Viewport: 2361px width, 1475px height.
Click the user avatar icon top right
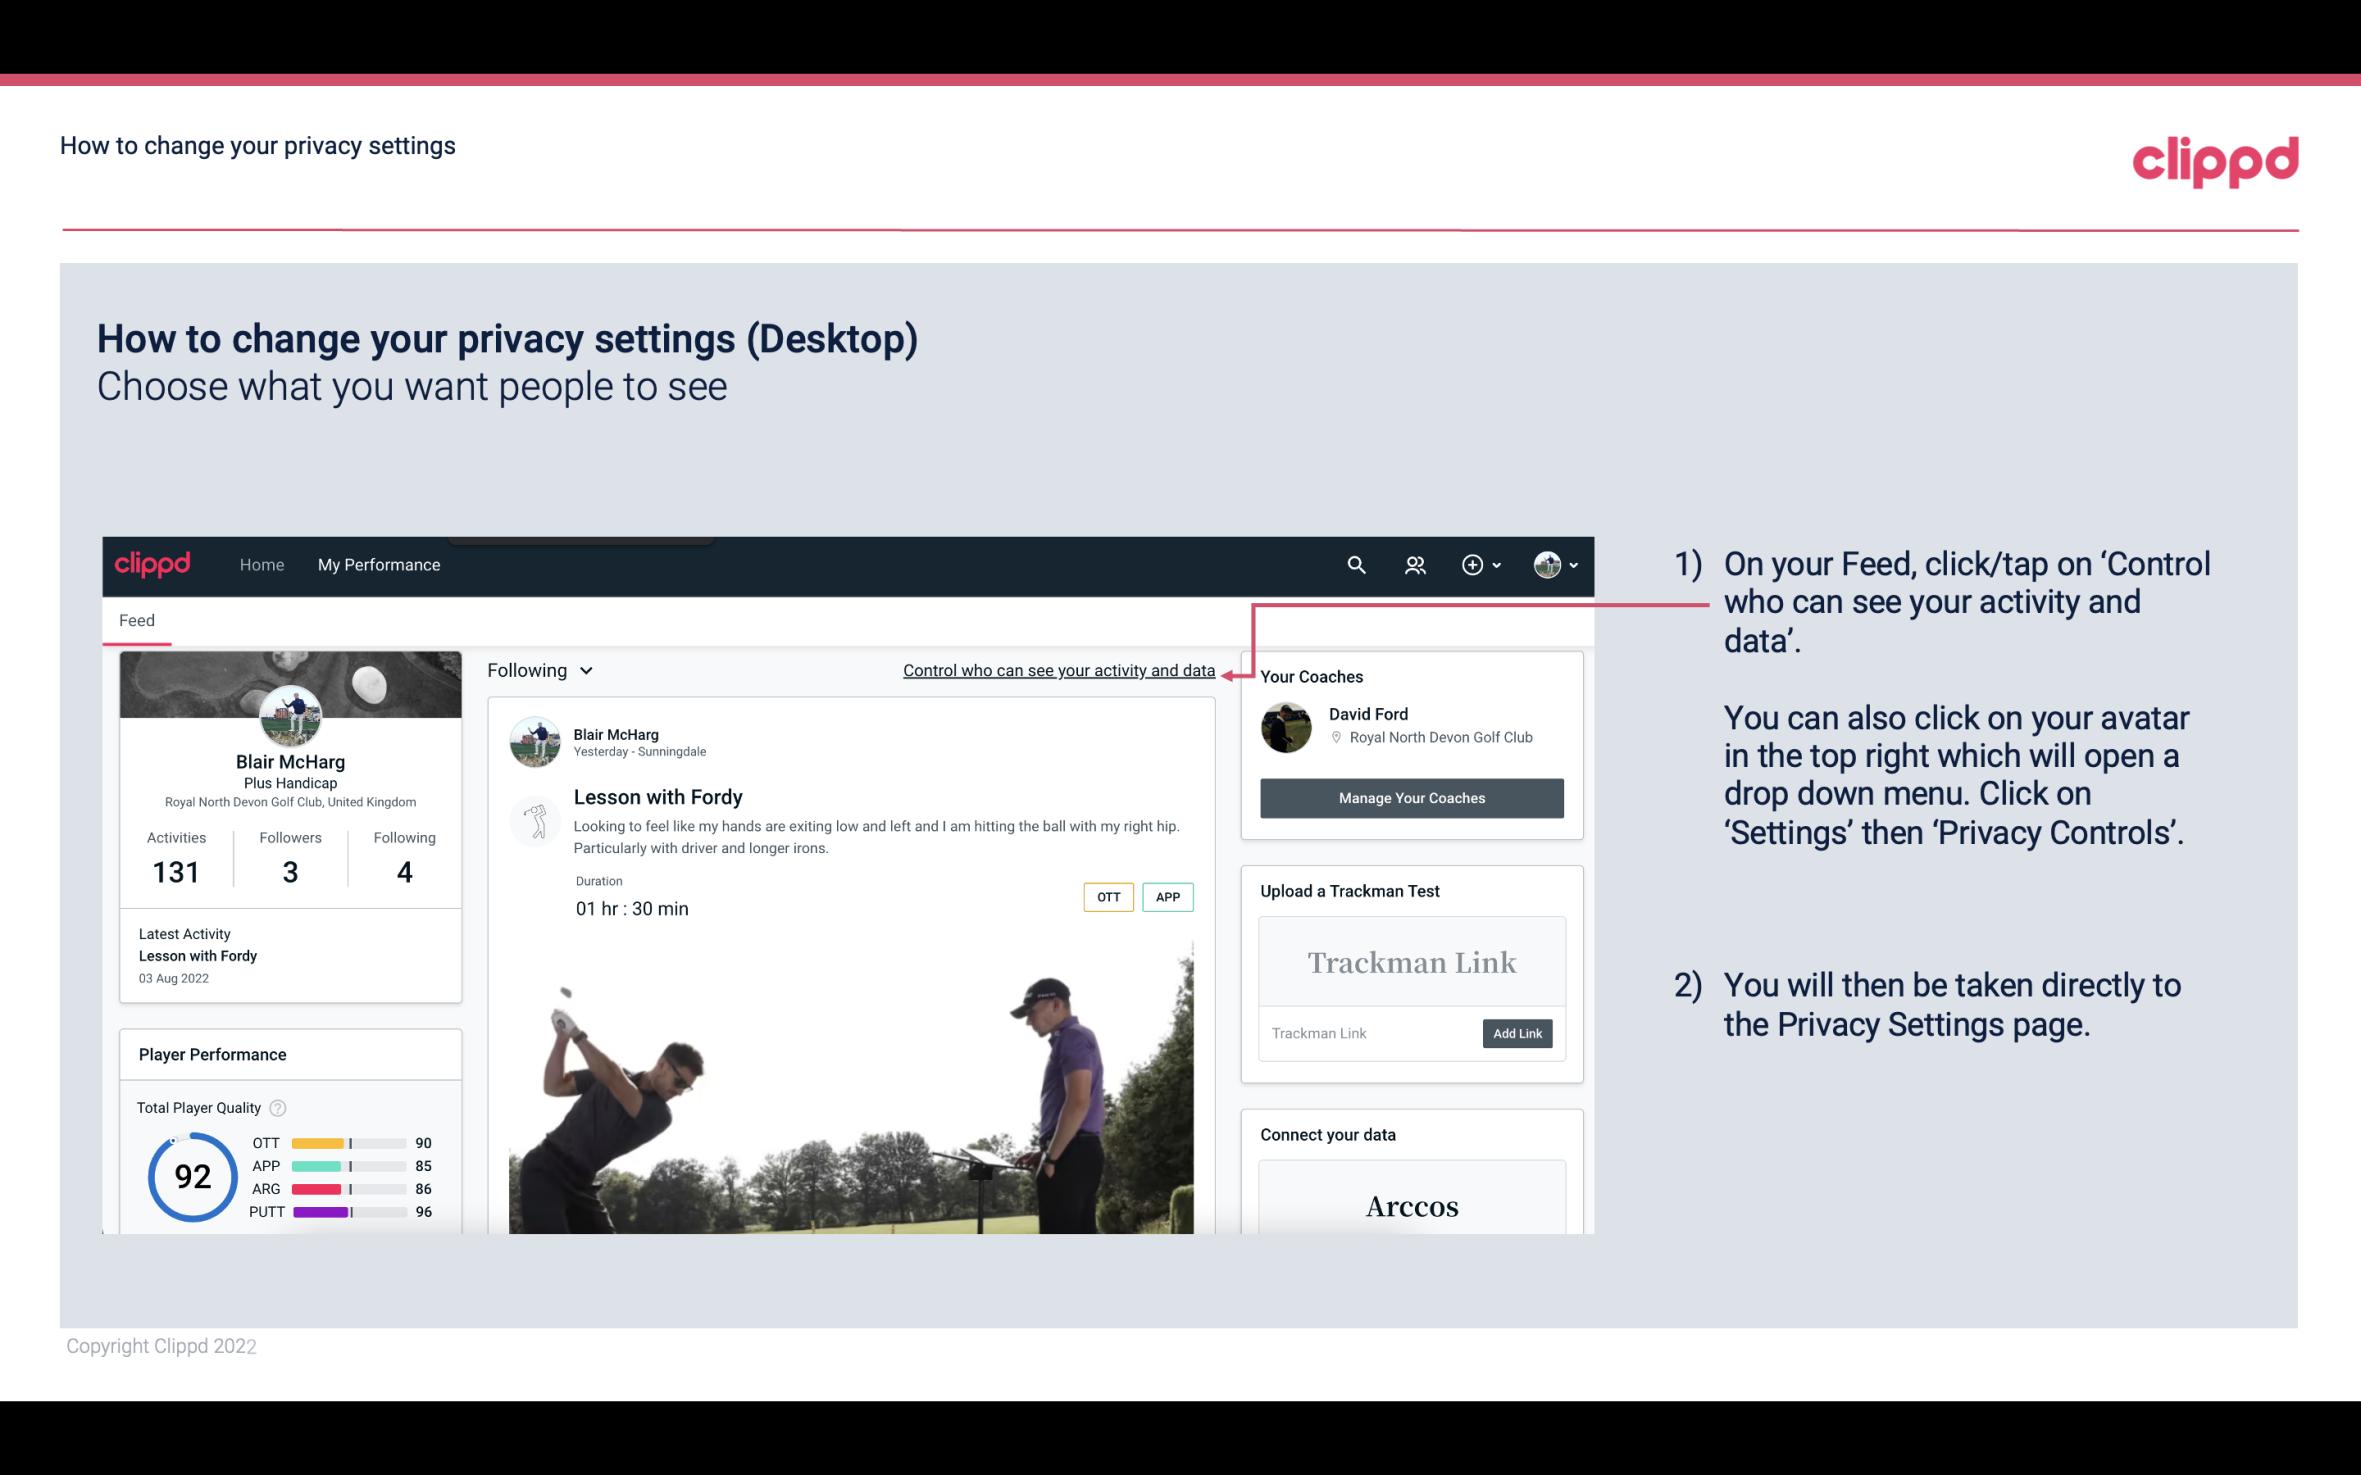(x=1546, y=564)
